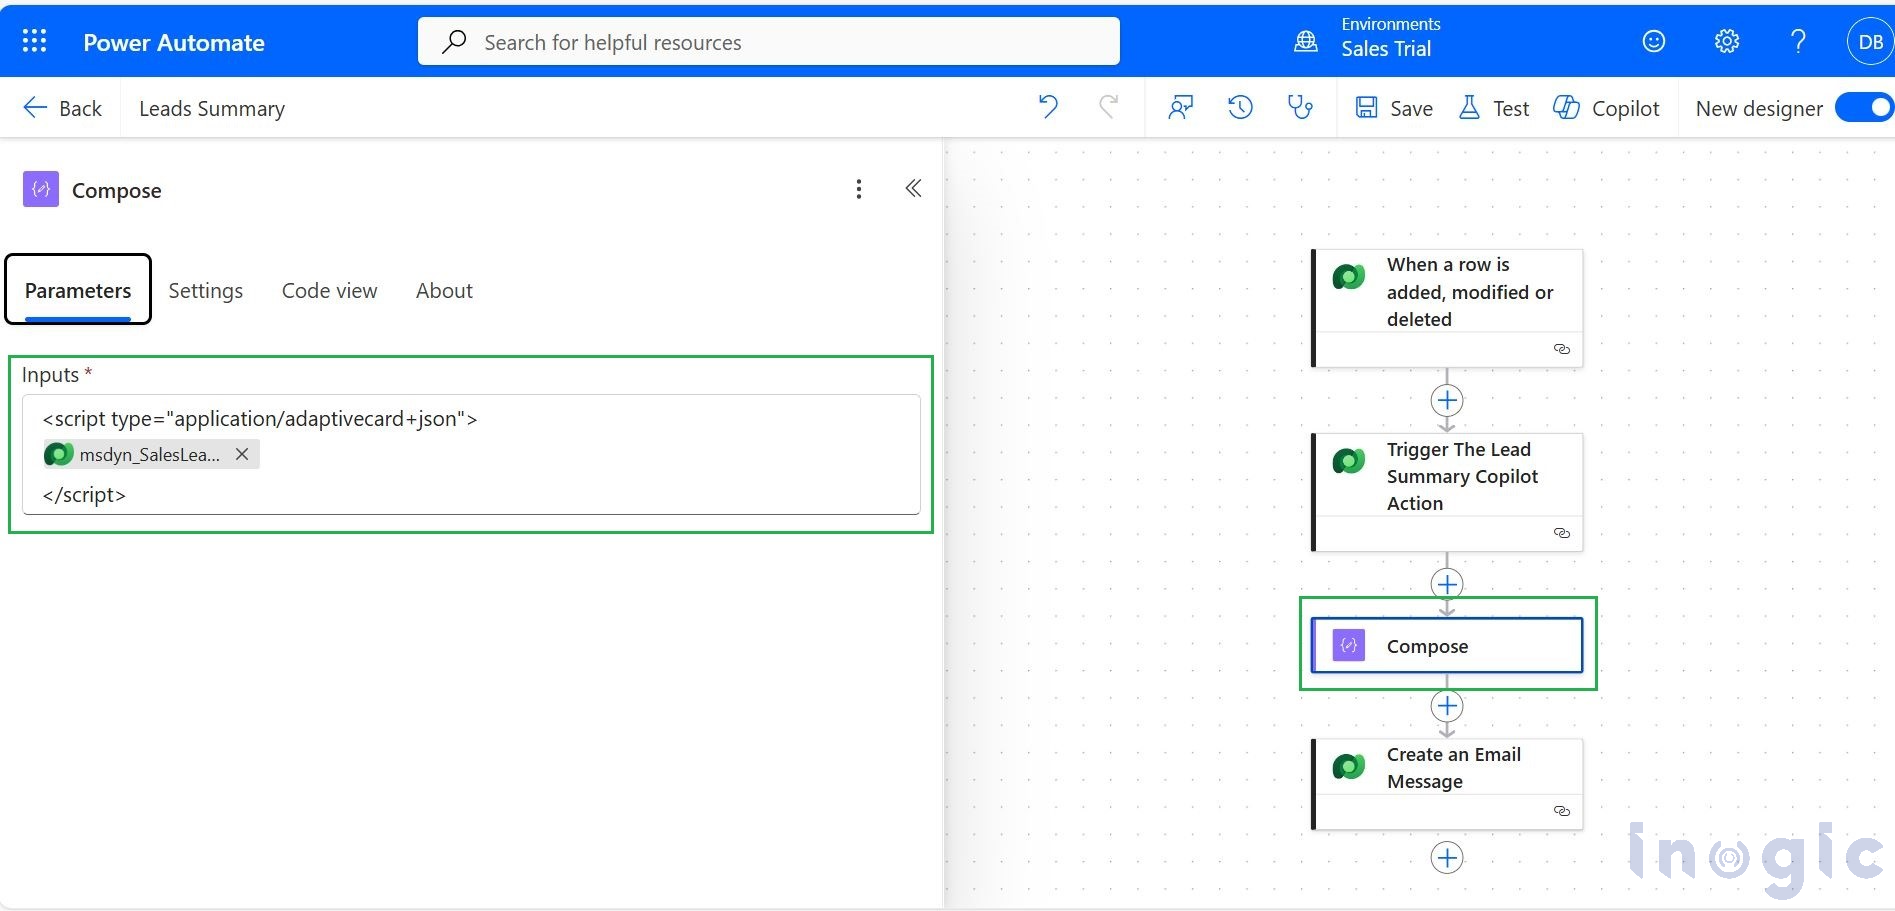Insert a new step after Compose
1895x911 pixels.
[x=1446, y=706]
